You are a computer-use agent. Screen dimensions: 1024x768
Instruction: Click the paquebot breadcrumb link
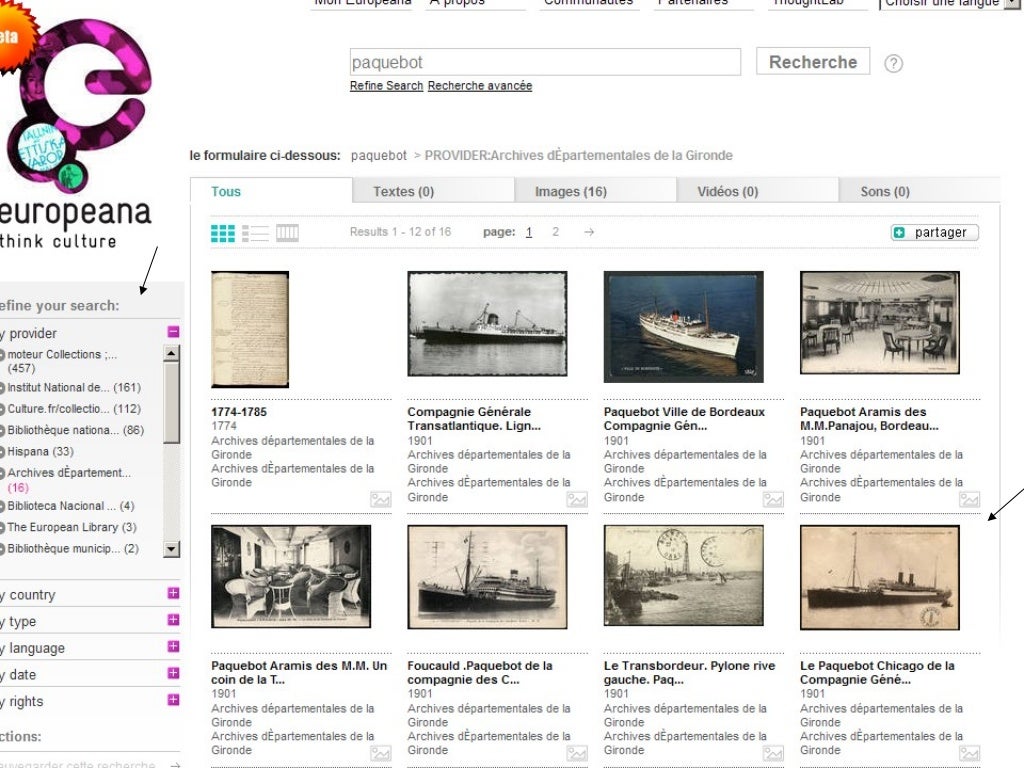[x=379, y=155]
